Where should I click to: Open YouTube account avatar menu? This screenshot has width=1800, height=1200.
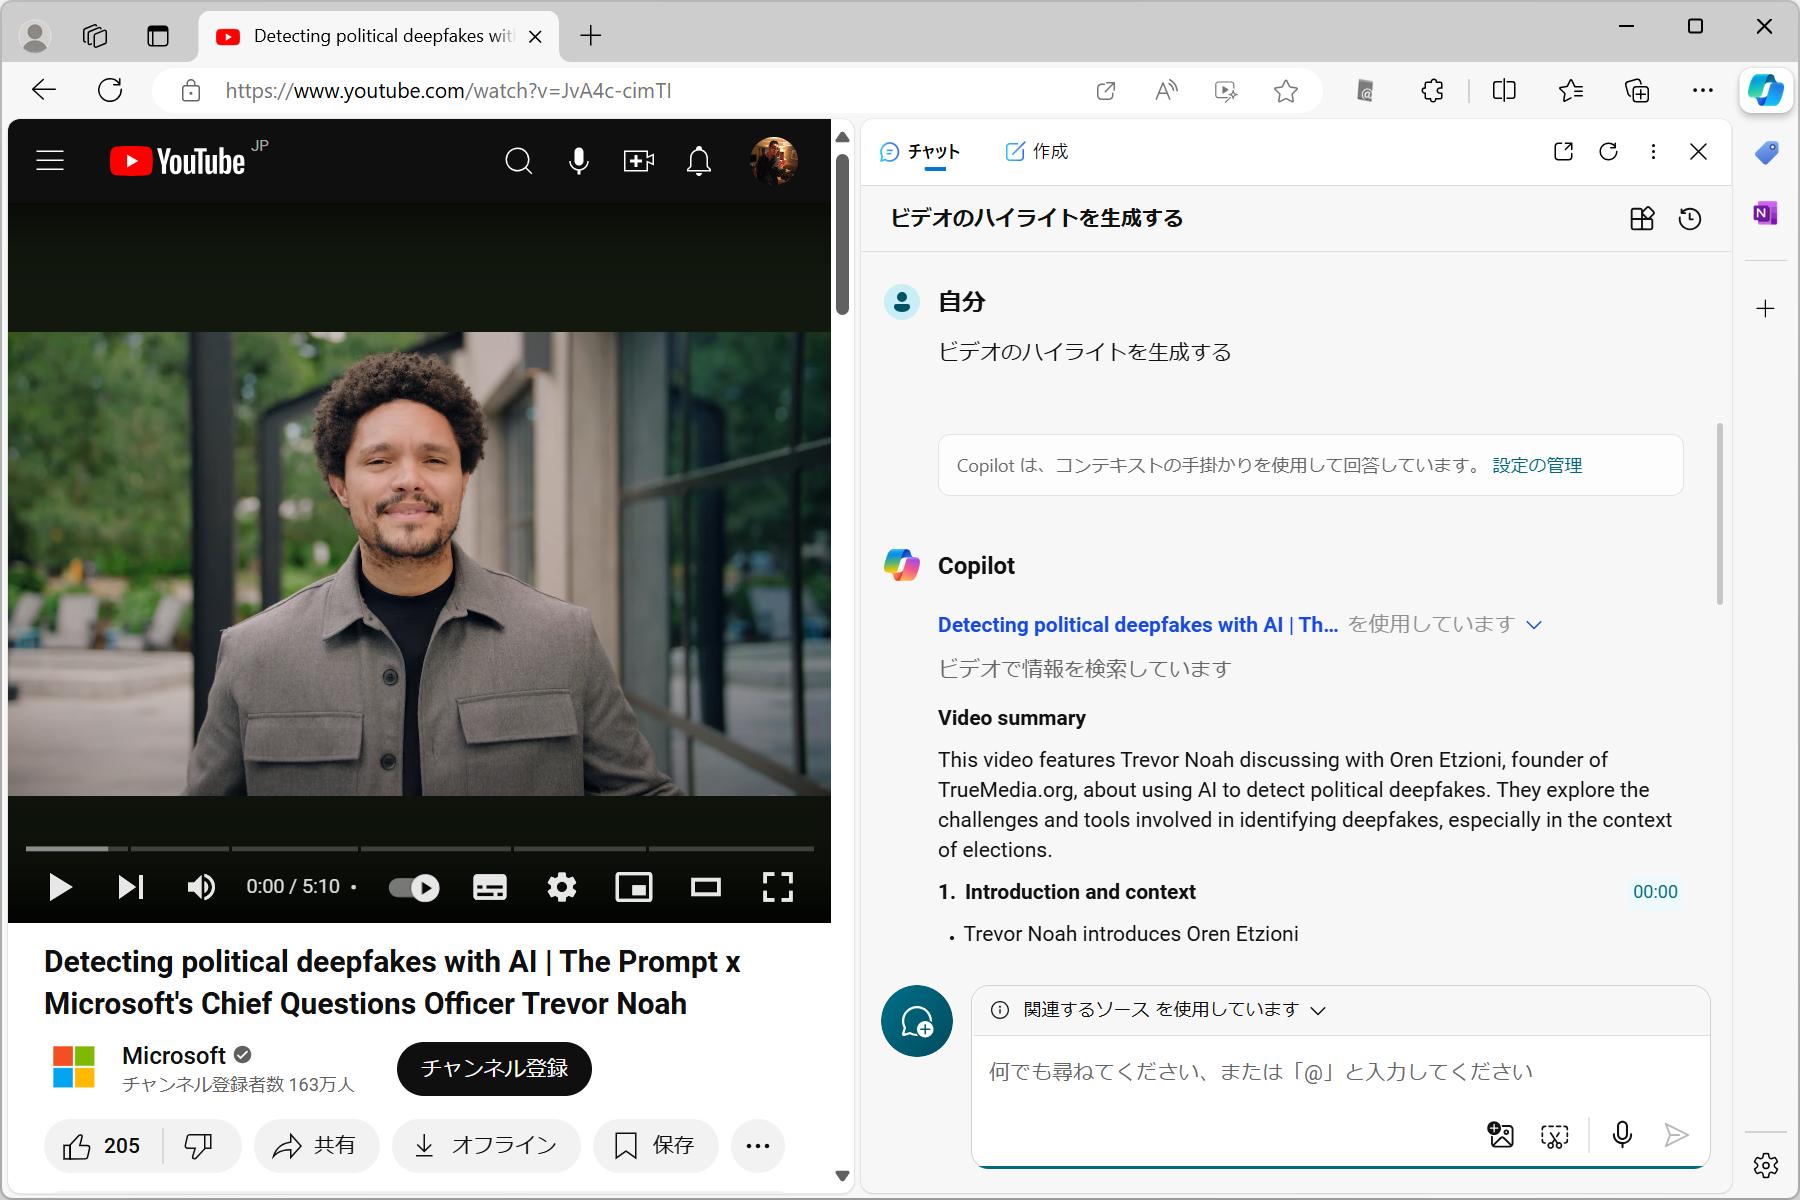[773, 160]
